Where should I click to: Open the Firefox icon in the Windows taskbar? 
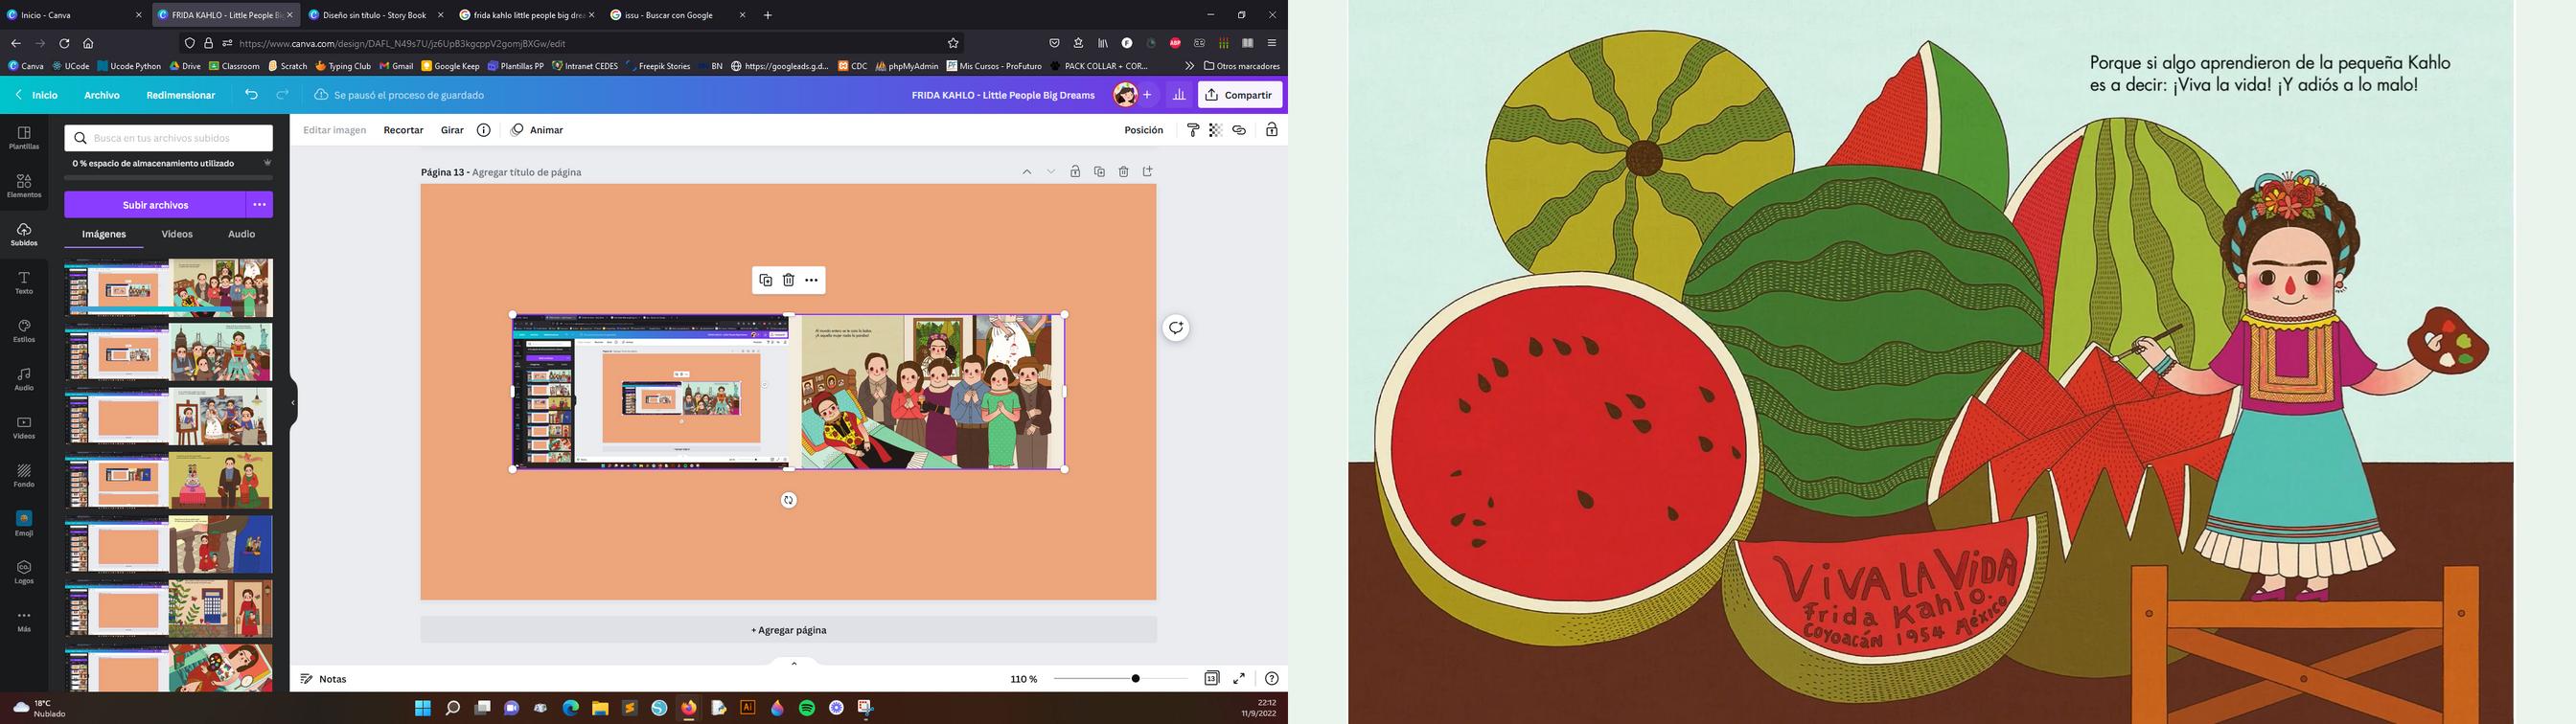pos(688,708)
